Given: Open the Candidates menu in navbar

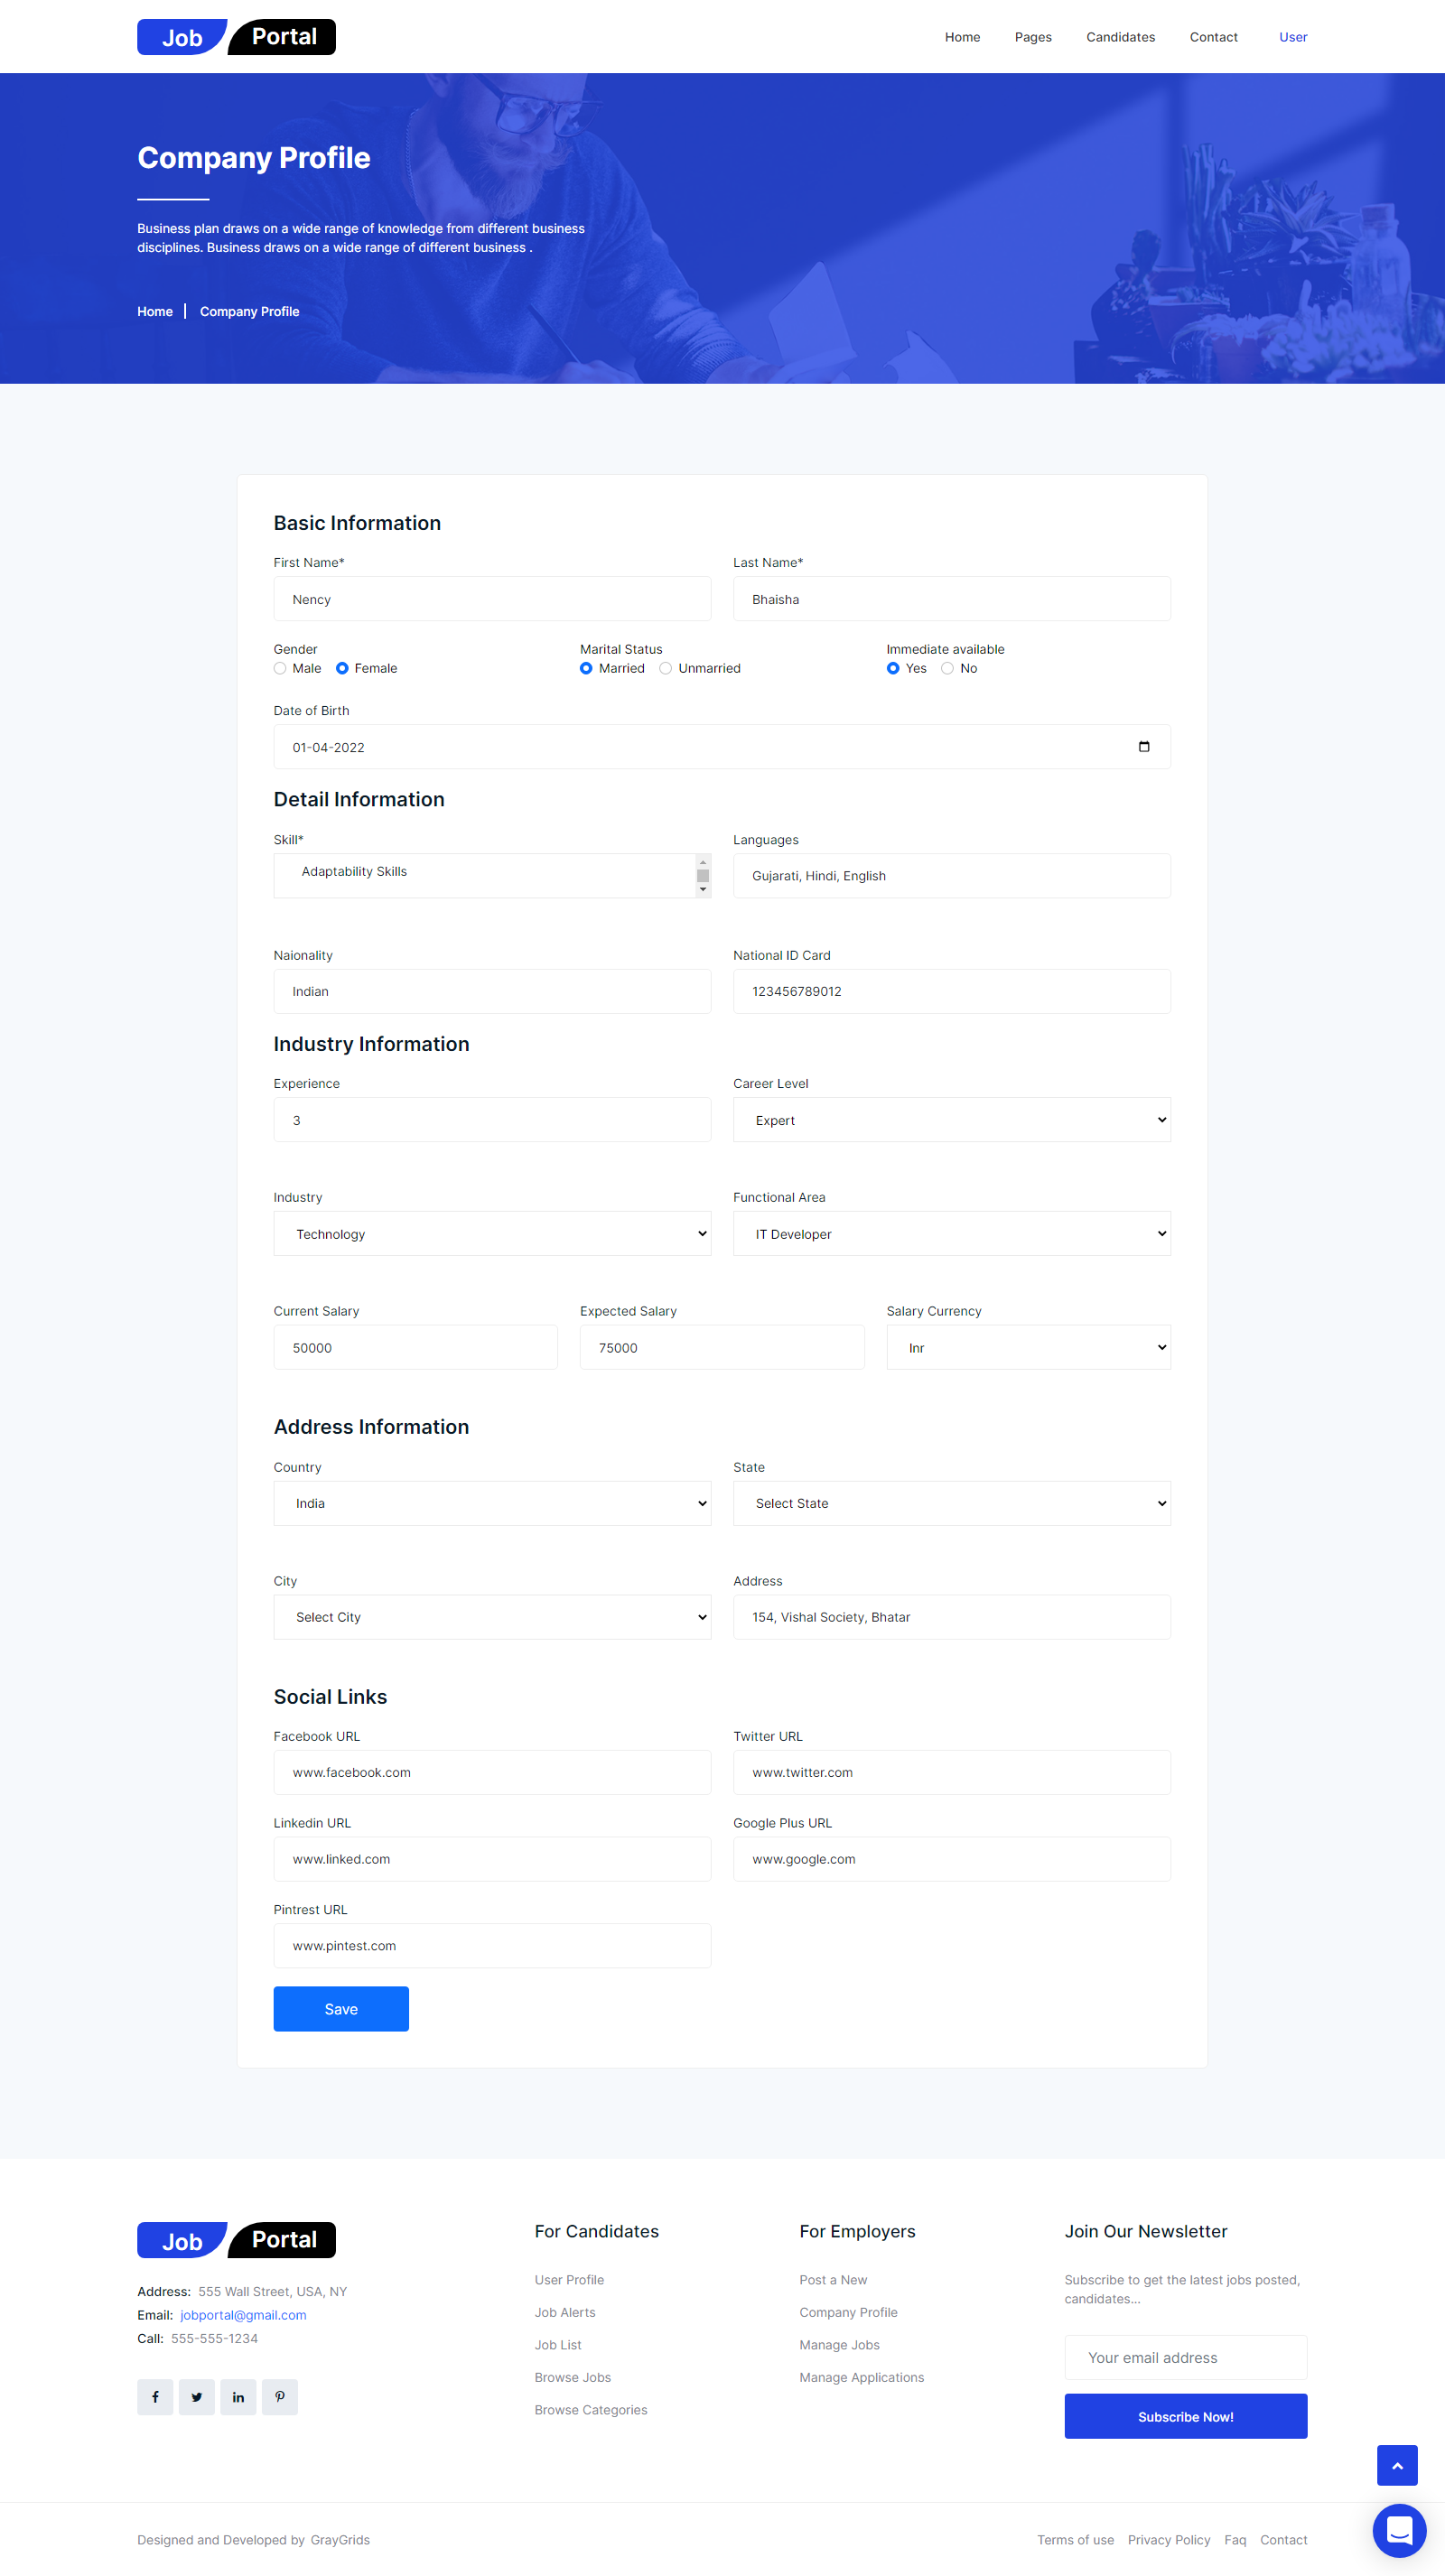Looking at the screenshot, I should coord(1120,37).
